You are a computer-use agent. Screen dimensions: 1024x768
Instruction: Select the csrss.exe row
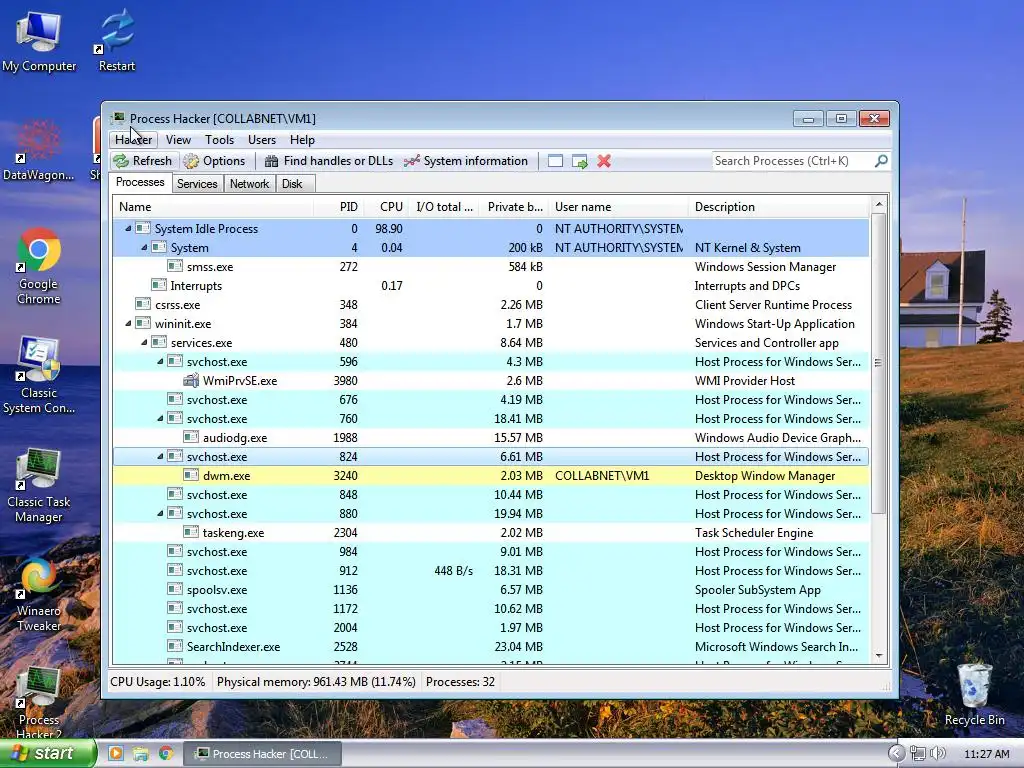(x=491, y=304)
